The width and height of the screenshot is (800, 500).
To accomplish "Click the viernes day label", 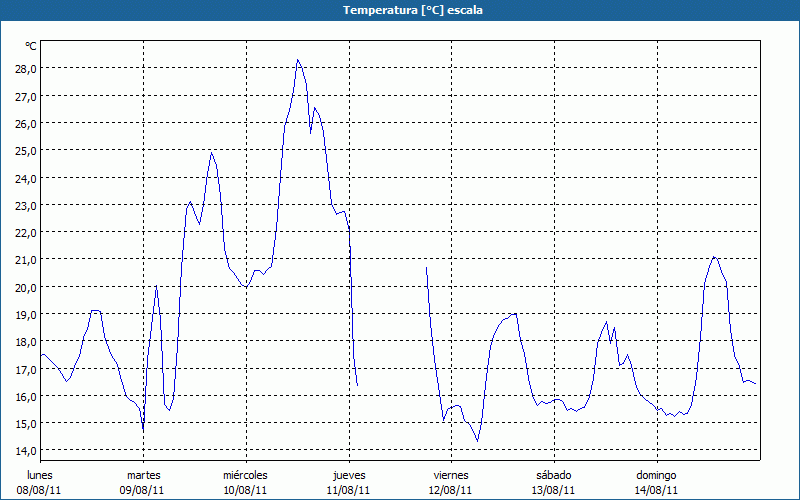I will click(x=450, y=475).
